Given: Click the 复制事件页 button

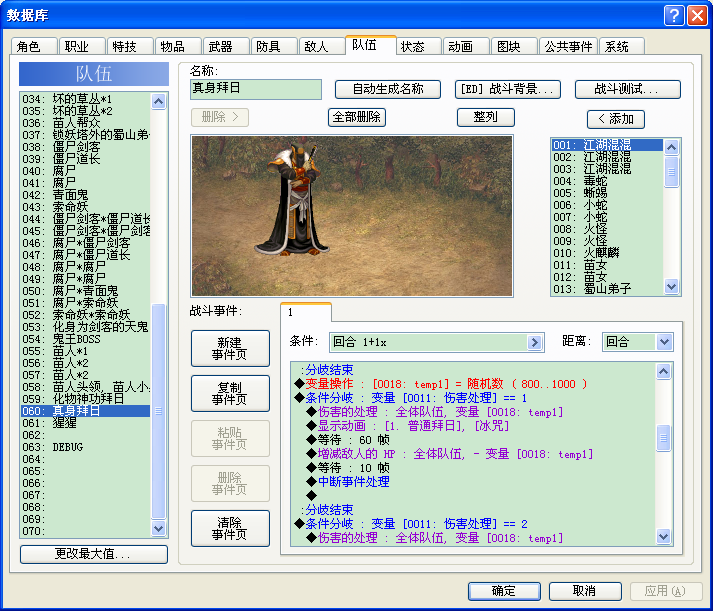Looking at the screenshot, I should (x=230, y=393).
